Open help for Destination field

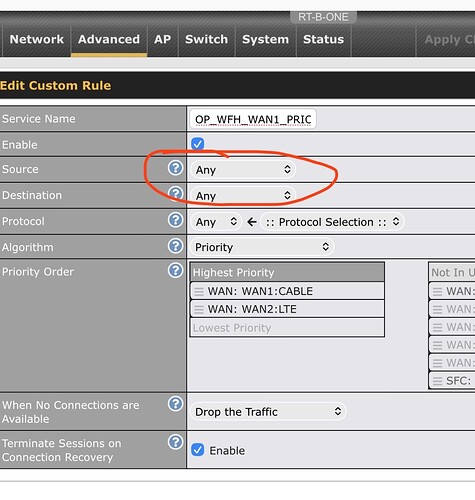tap(175, 194)
